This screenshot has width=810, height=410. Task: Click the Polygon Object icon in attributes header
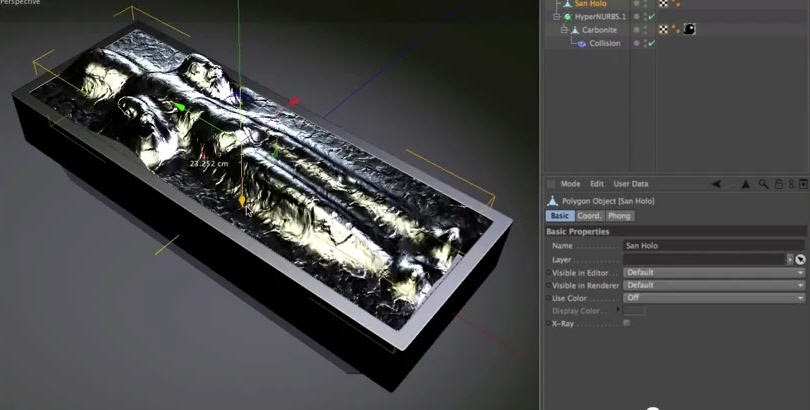point(553,201)
